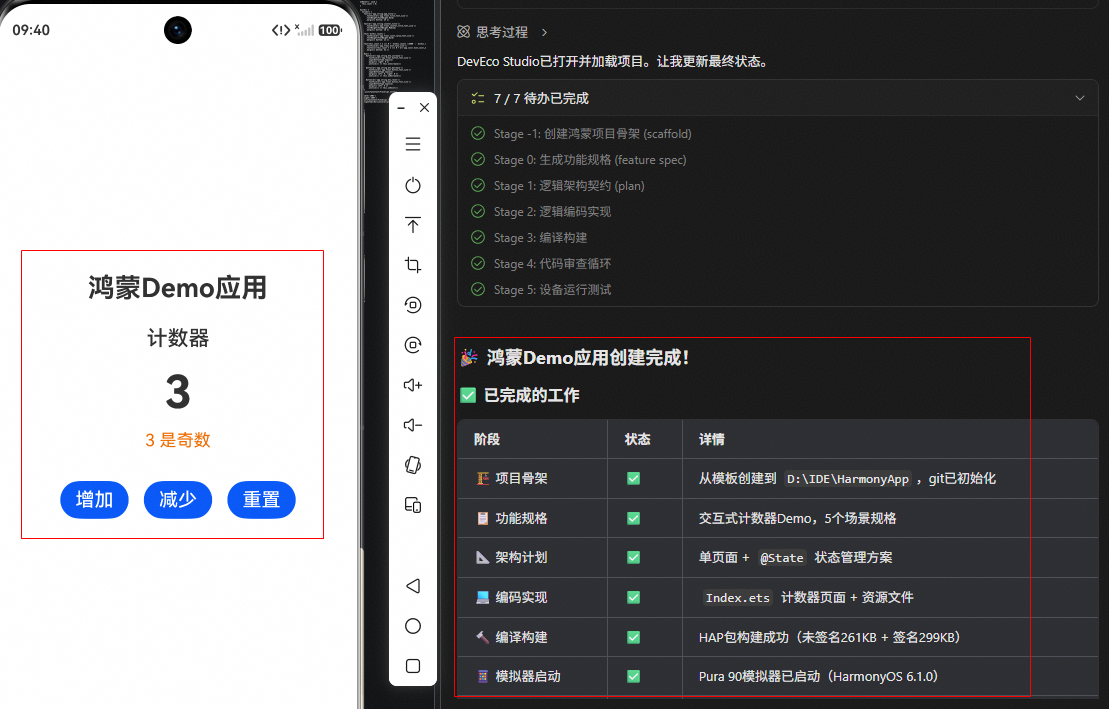The height and width of the screenshot is (709, 1109).
Task: Click the icon before 模拟器启动
Action: coord(482,676)
